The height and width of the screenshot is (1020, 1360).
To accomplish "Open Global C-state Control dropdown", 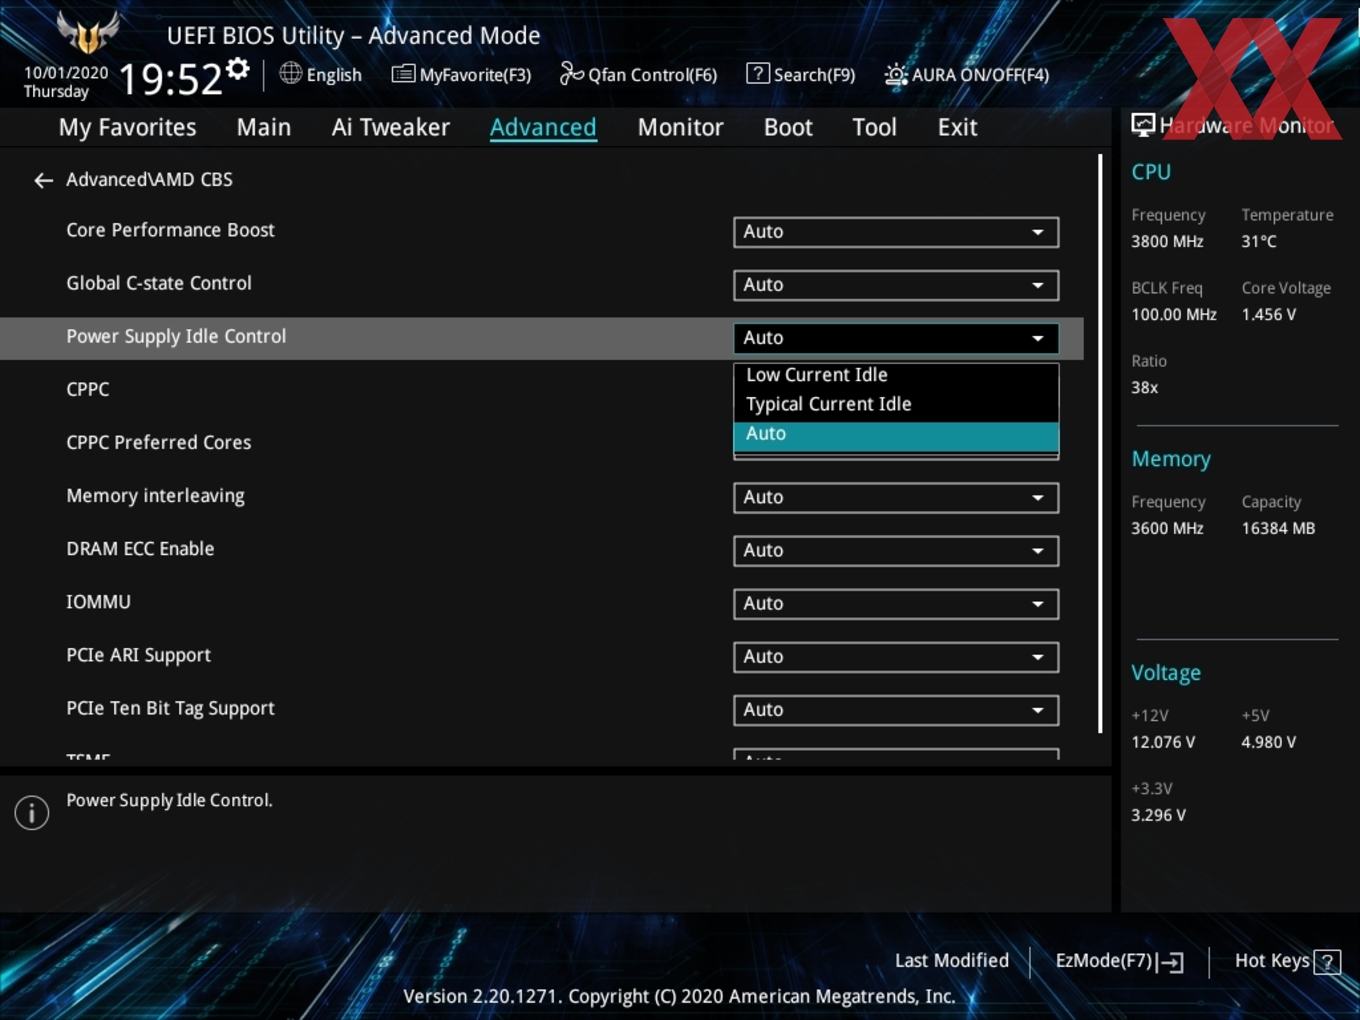I will point(896,285).
